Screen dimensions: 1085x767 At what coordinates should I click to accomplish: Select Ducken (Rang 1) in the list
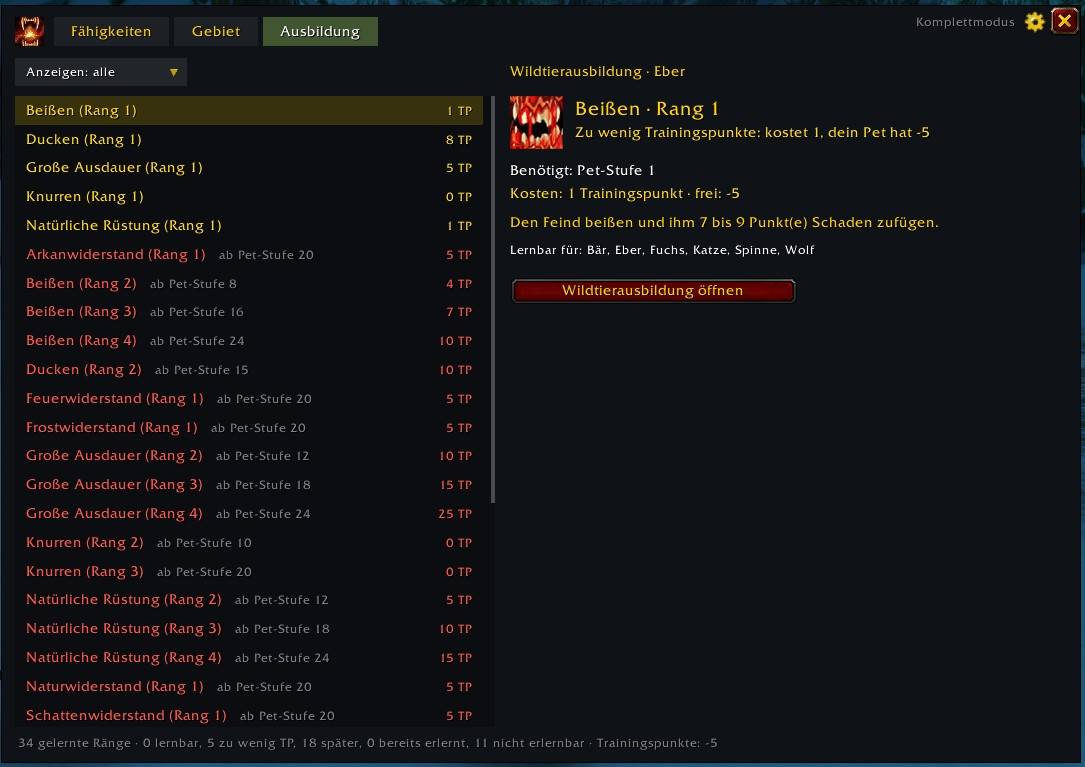click(249, 140)
